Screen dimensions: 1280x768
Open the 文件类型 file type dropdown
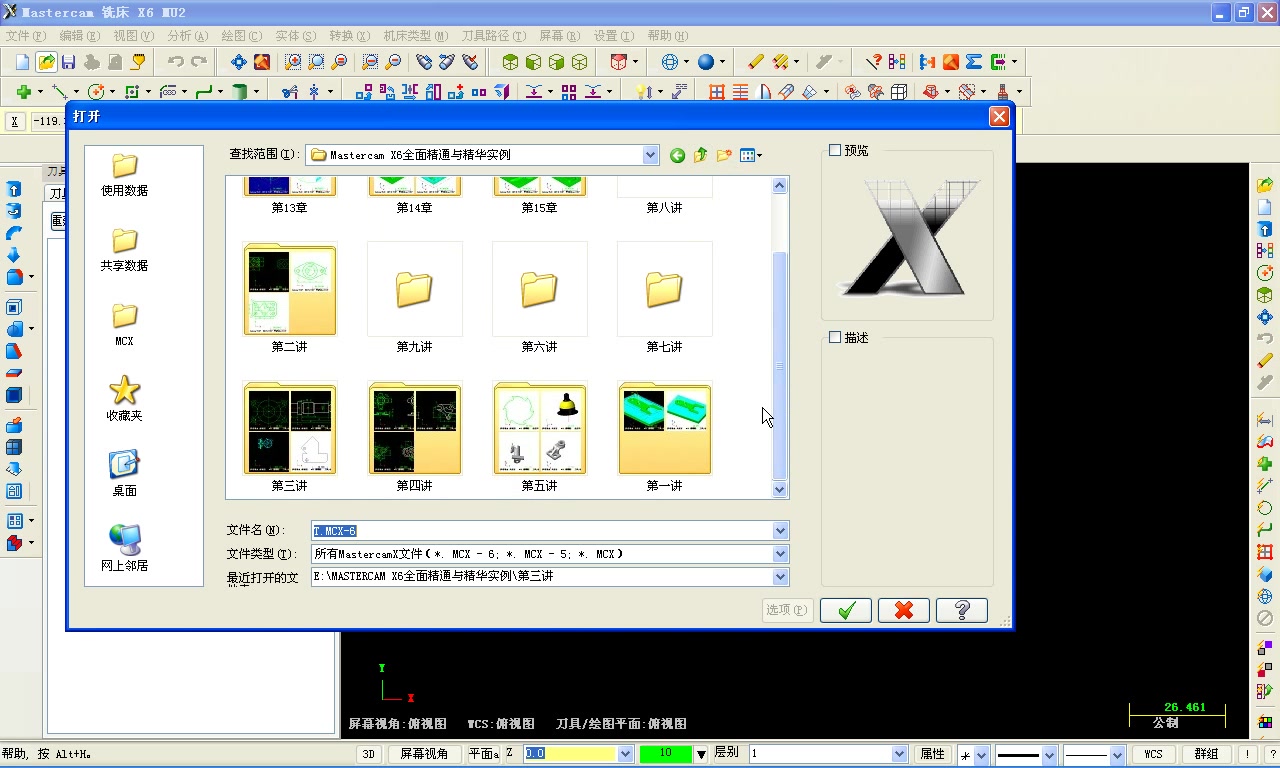tap(780, 553)
